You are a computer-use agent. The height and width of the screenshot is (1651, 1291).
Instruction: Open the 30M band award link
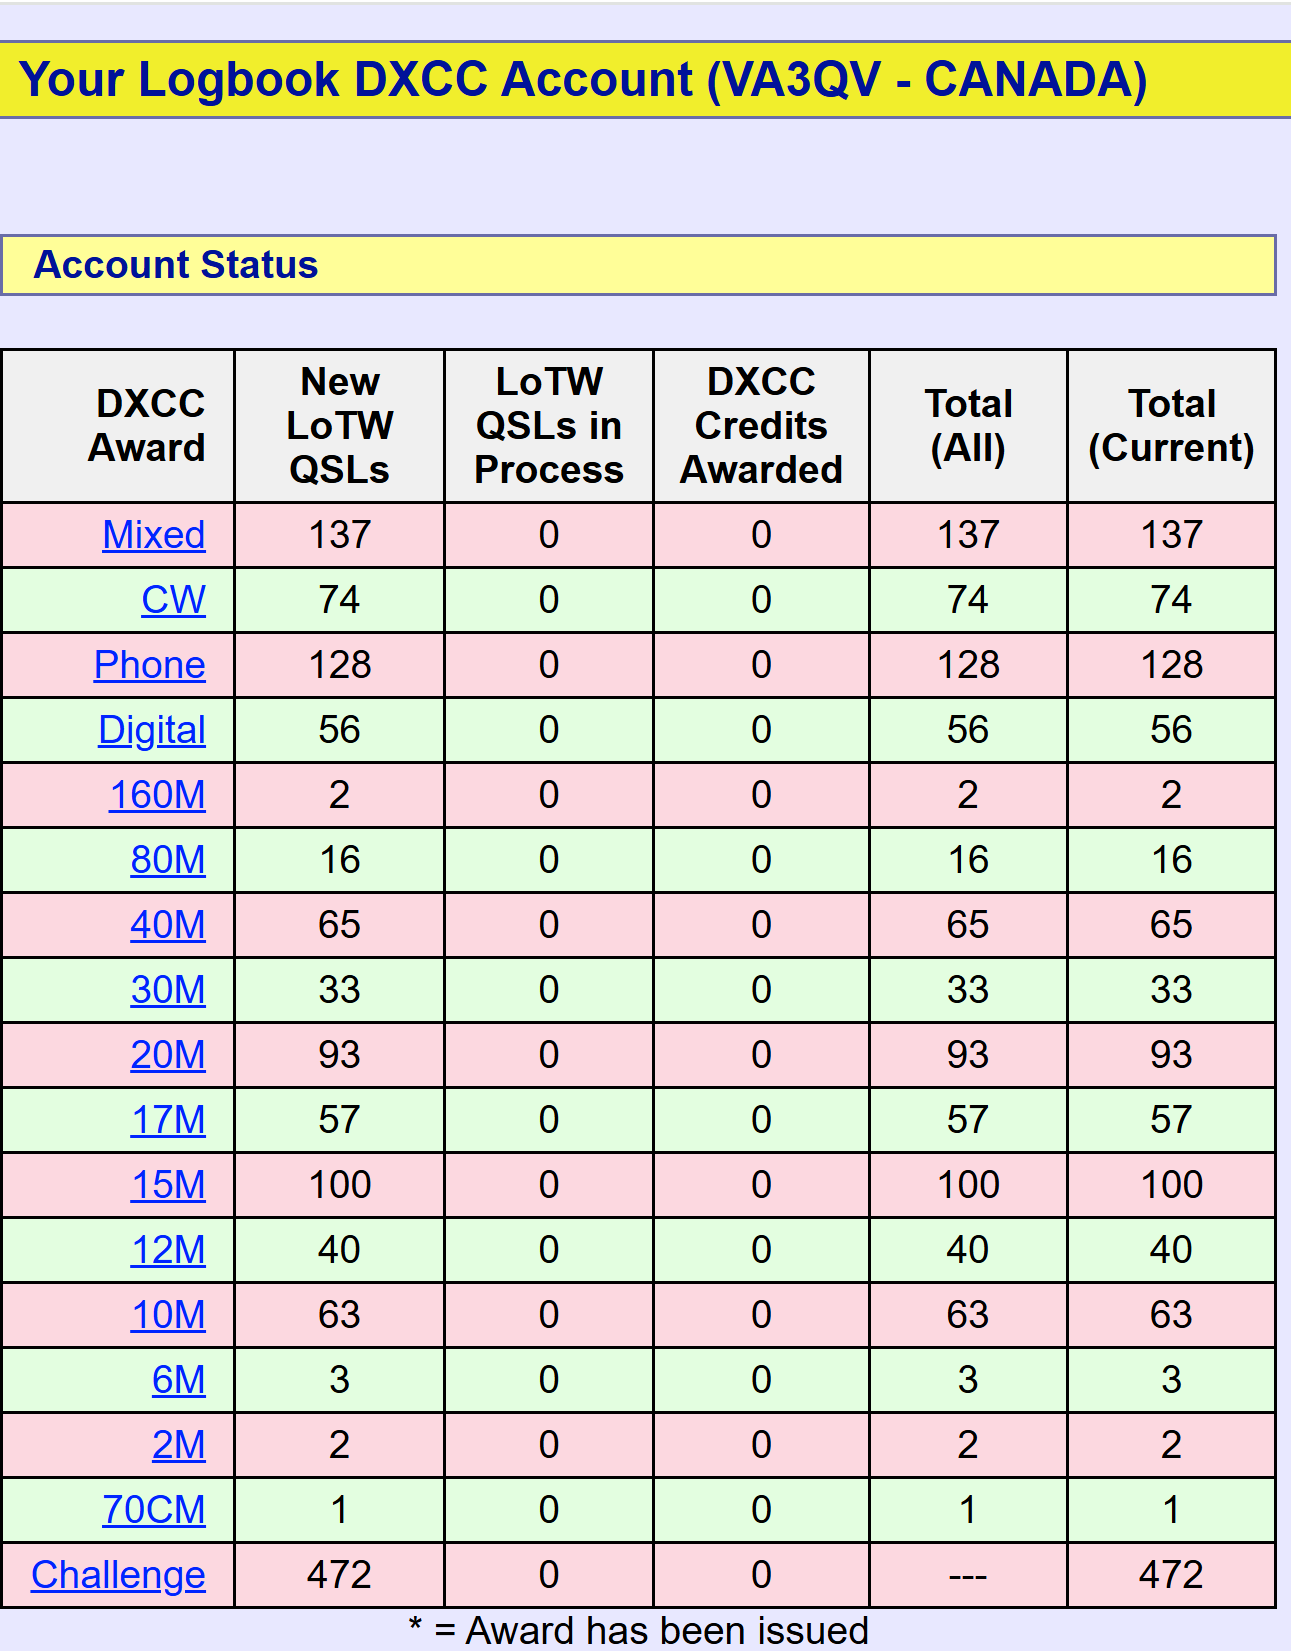click(x=168, y=990)
